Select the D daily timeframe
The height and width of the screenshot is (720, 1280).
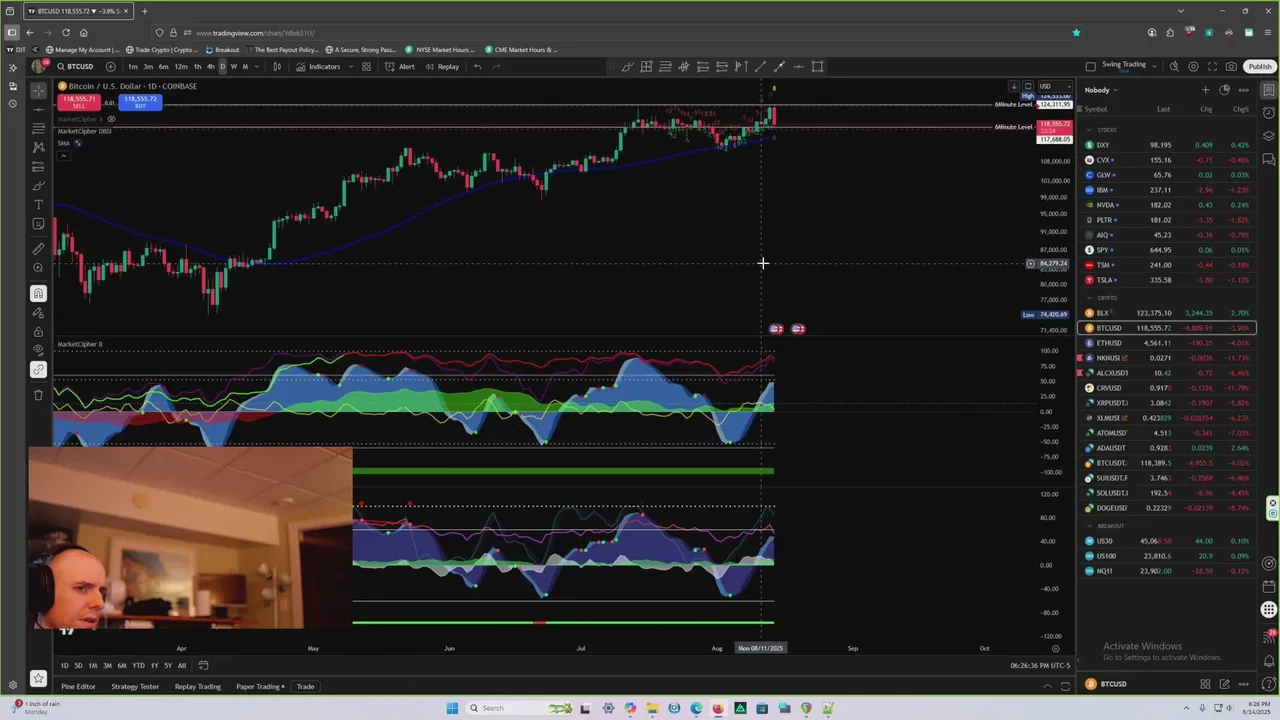222,67
